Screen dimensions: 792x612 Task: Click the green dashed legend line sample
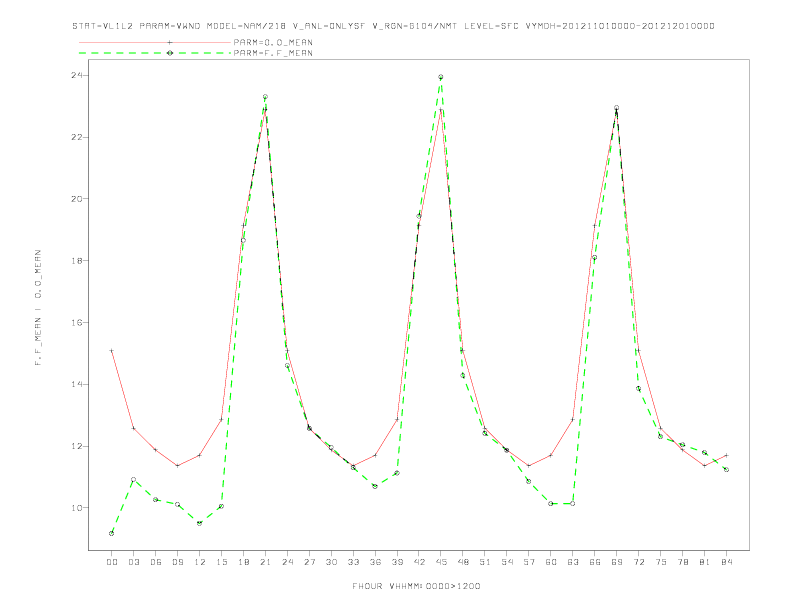tap(155, 53)
